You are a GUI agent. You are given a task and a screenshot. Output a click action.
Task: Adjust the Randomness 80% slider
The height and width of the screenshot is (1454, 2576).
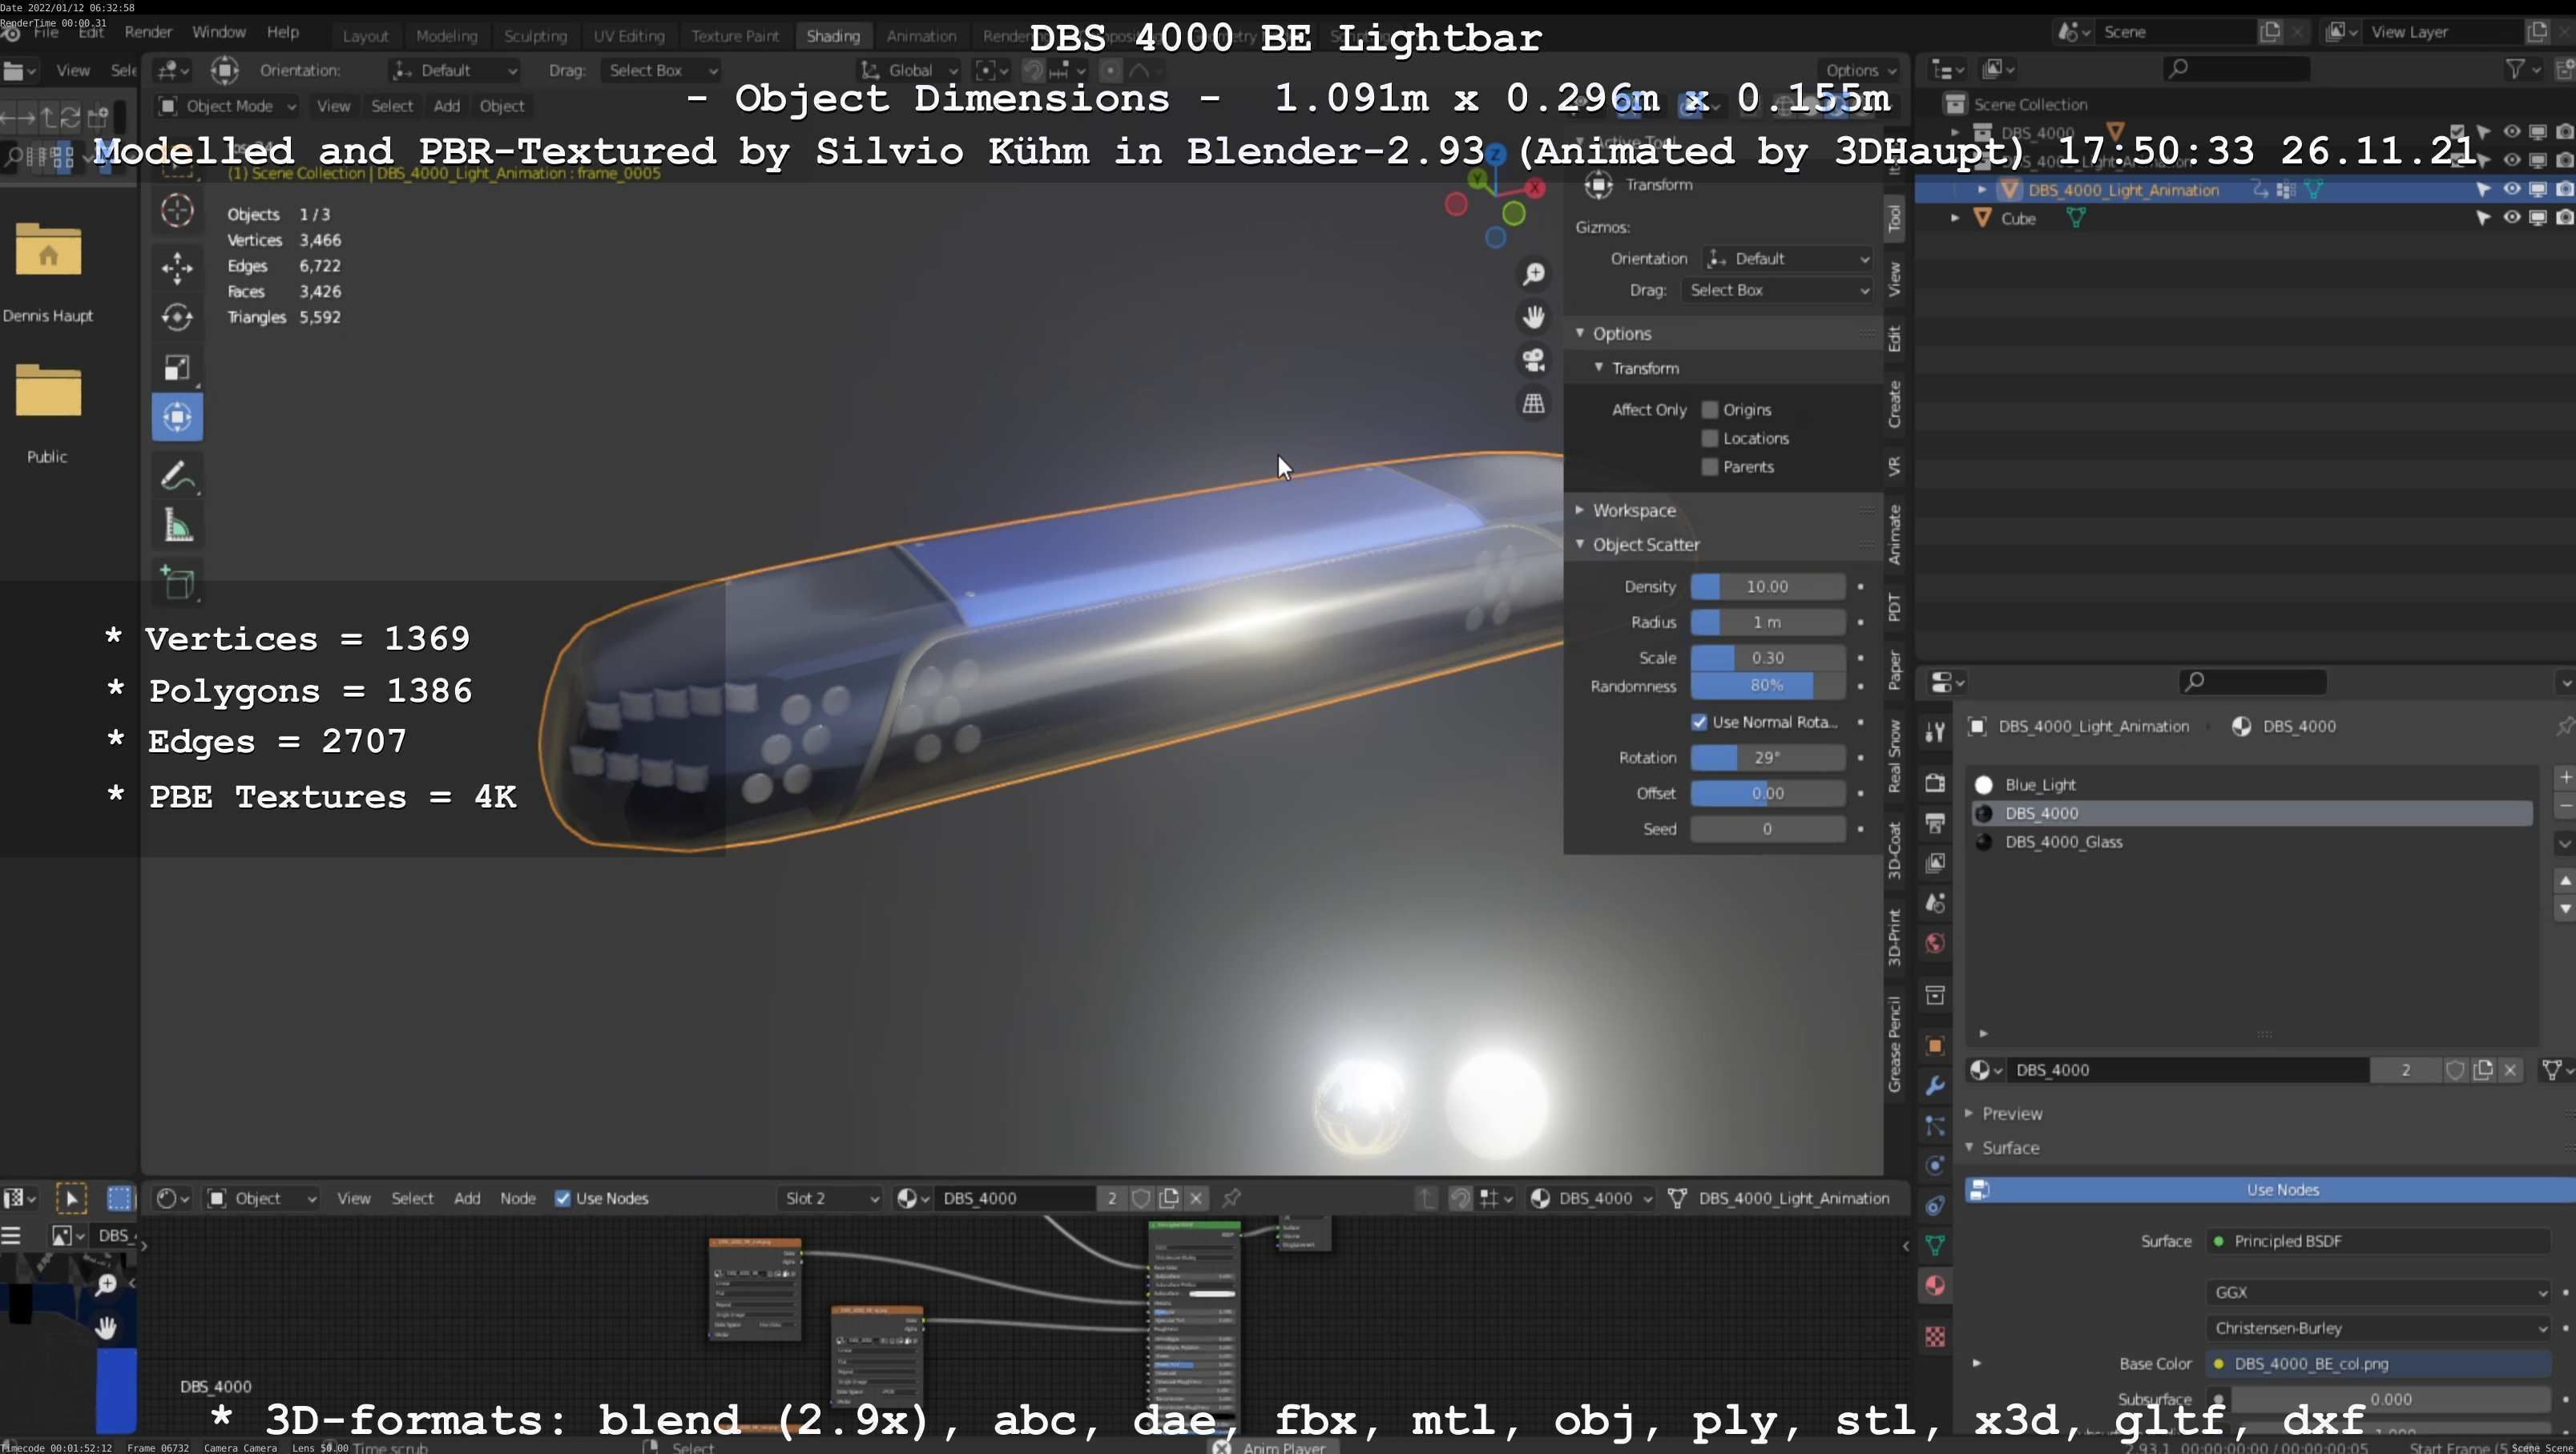tap(1767, 685)
